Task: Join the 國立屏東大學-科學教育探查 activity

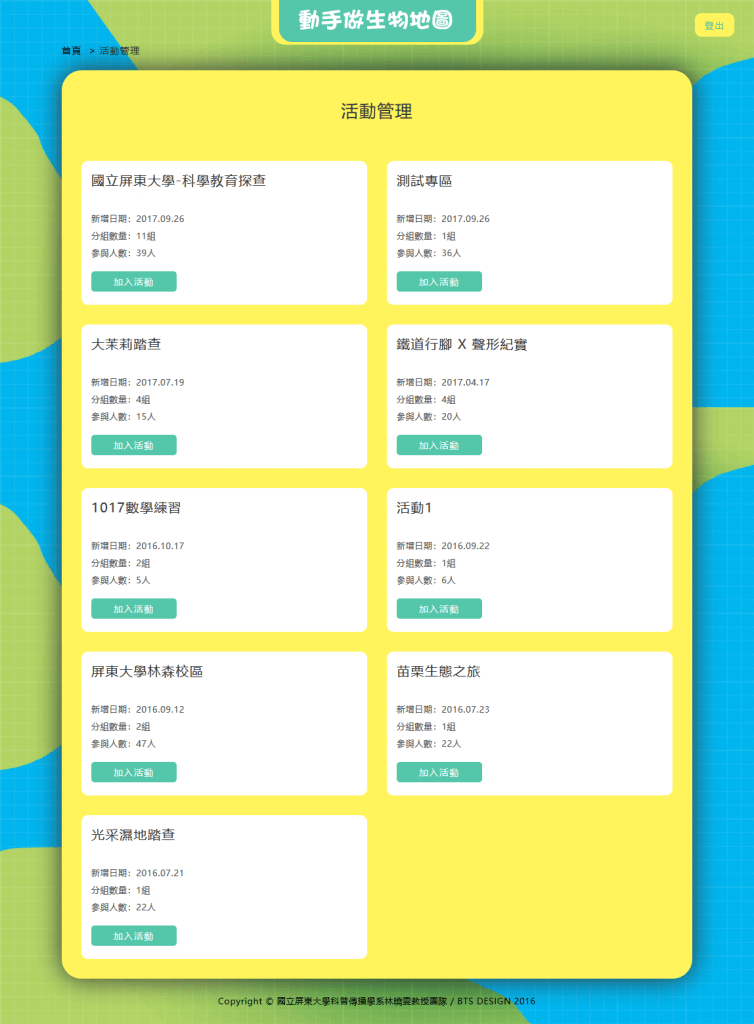Action: click(134, 281)
